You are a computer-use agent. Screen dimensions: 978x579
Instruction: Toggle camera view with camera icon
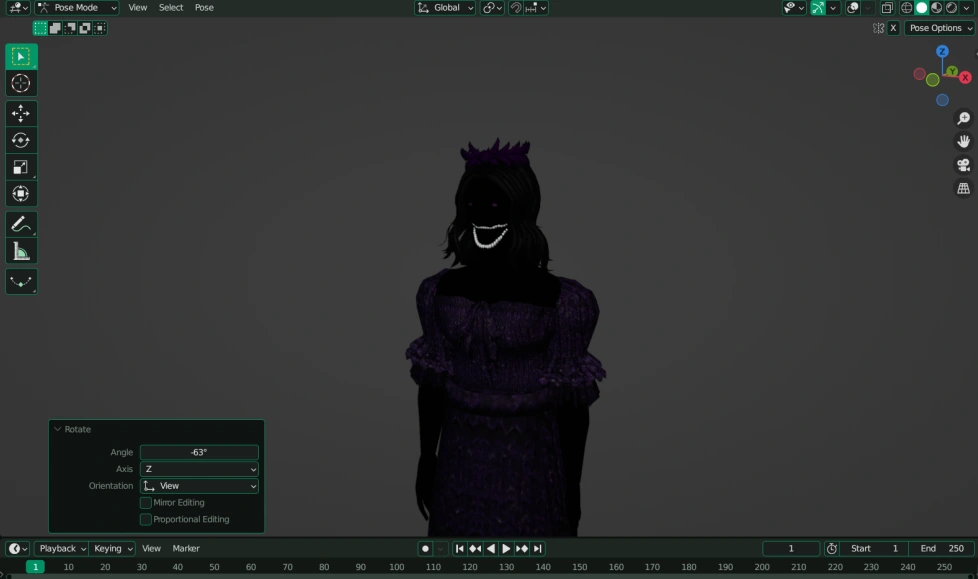point(964,165)
